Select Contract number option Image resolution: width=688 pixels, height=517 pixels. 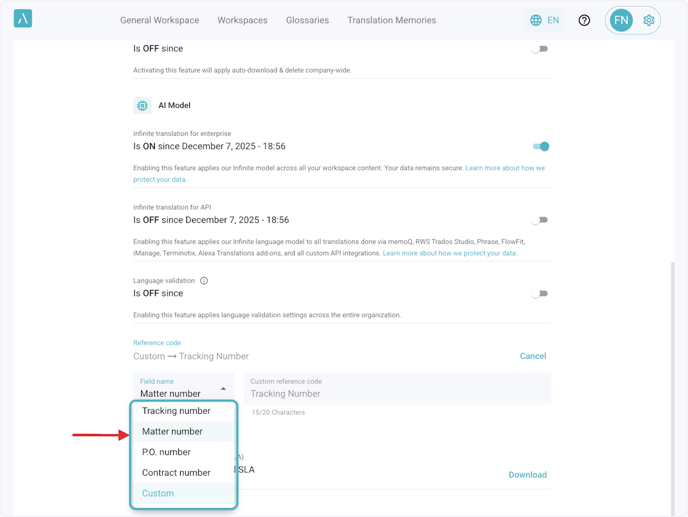[176, 473]
